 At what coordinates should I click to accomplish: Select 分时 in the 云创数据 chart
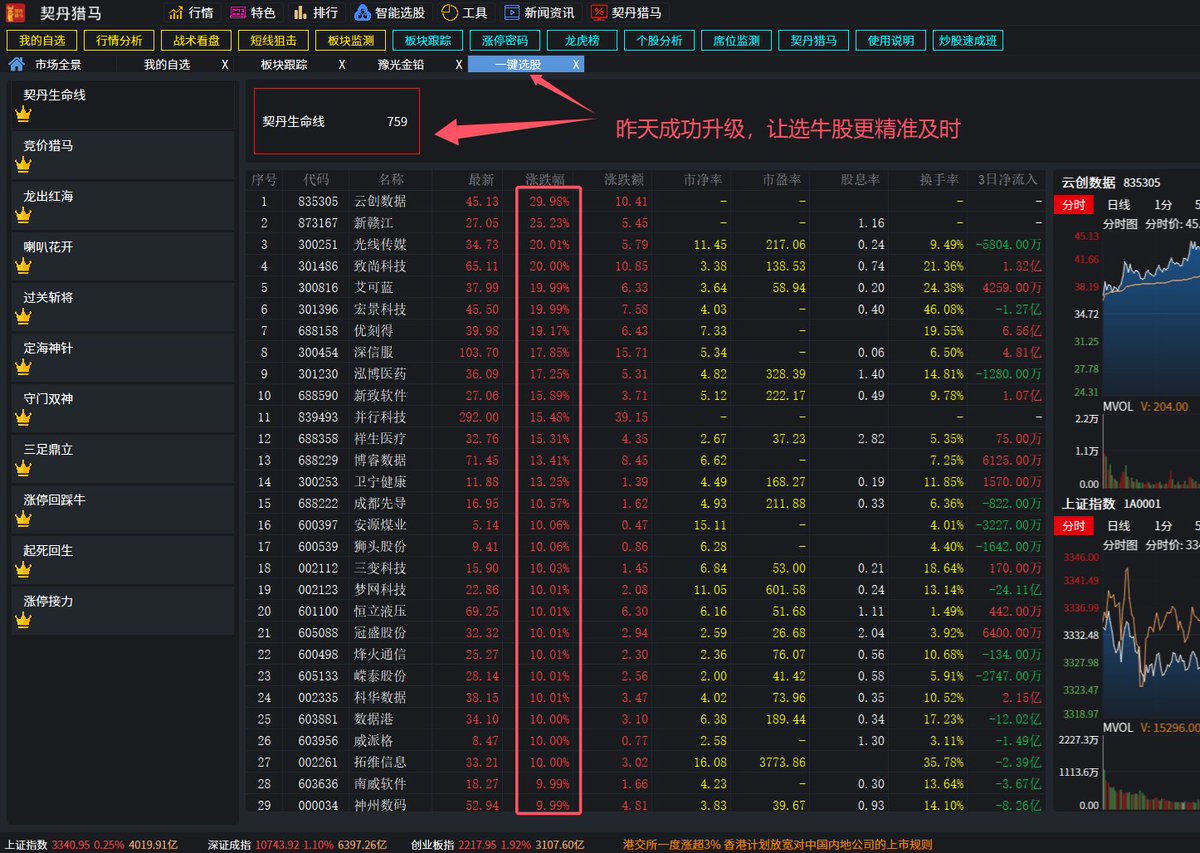pyautogui.click(x=1072, y=205)
